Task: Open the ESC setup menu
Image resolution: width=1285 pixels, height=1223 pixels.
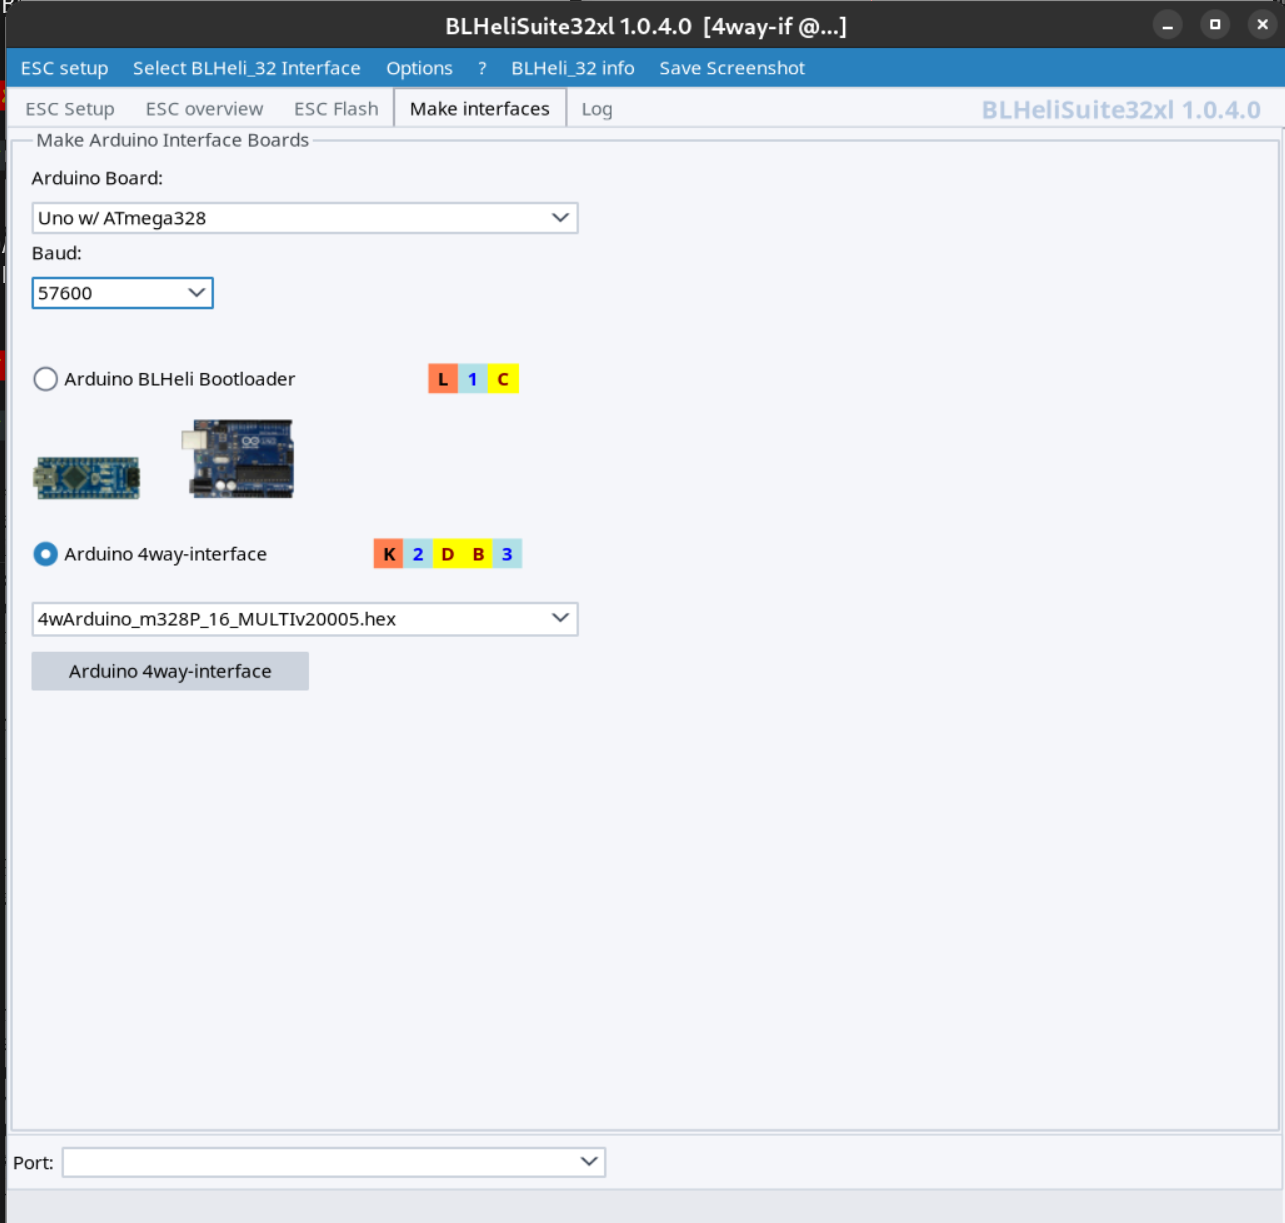Action: coord(64,68)
